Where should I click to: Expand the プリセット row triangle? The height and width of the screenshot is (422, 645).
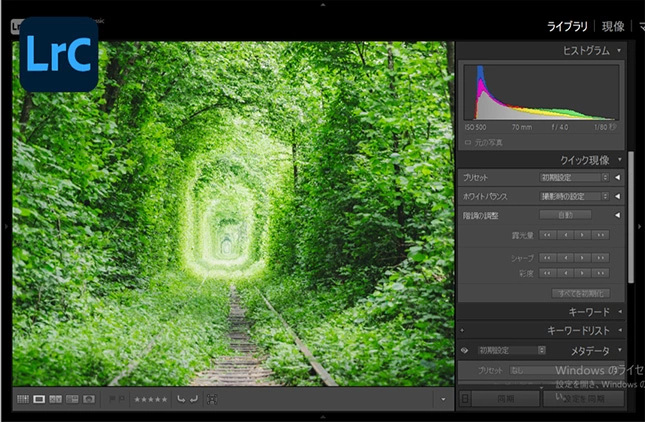617,177
